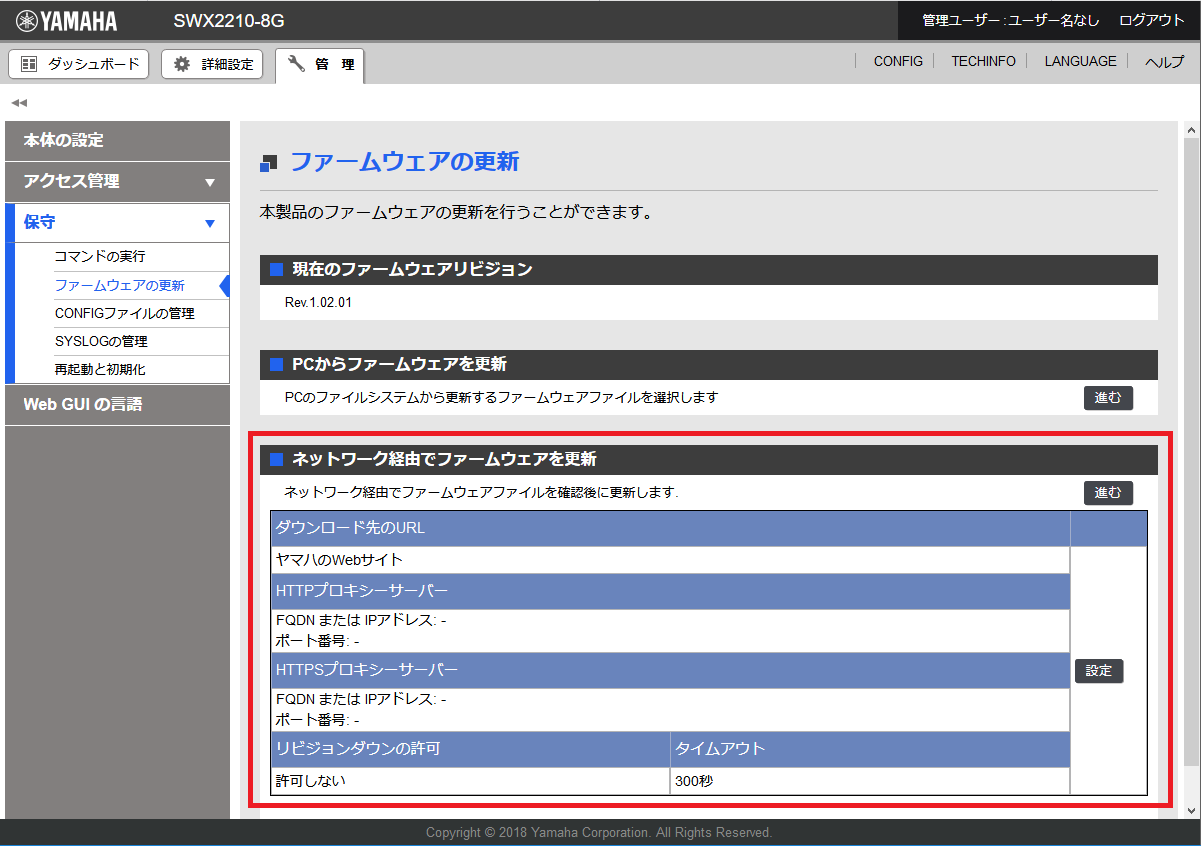Open CONFIG in the top-right menu
This screenshot has width=1201, height=846.
point(898,61)
